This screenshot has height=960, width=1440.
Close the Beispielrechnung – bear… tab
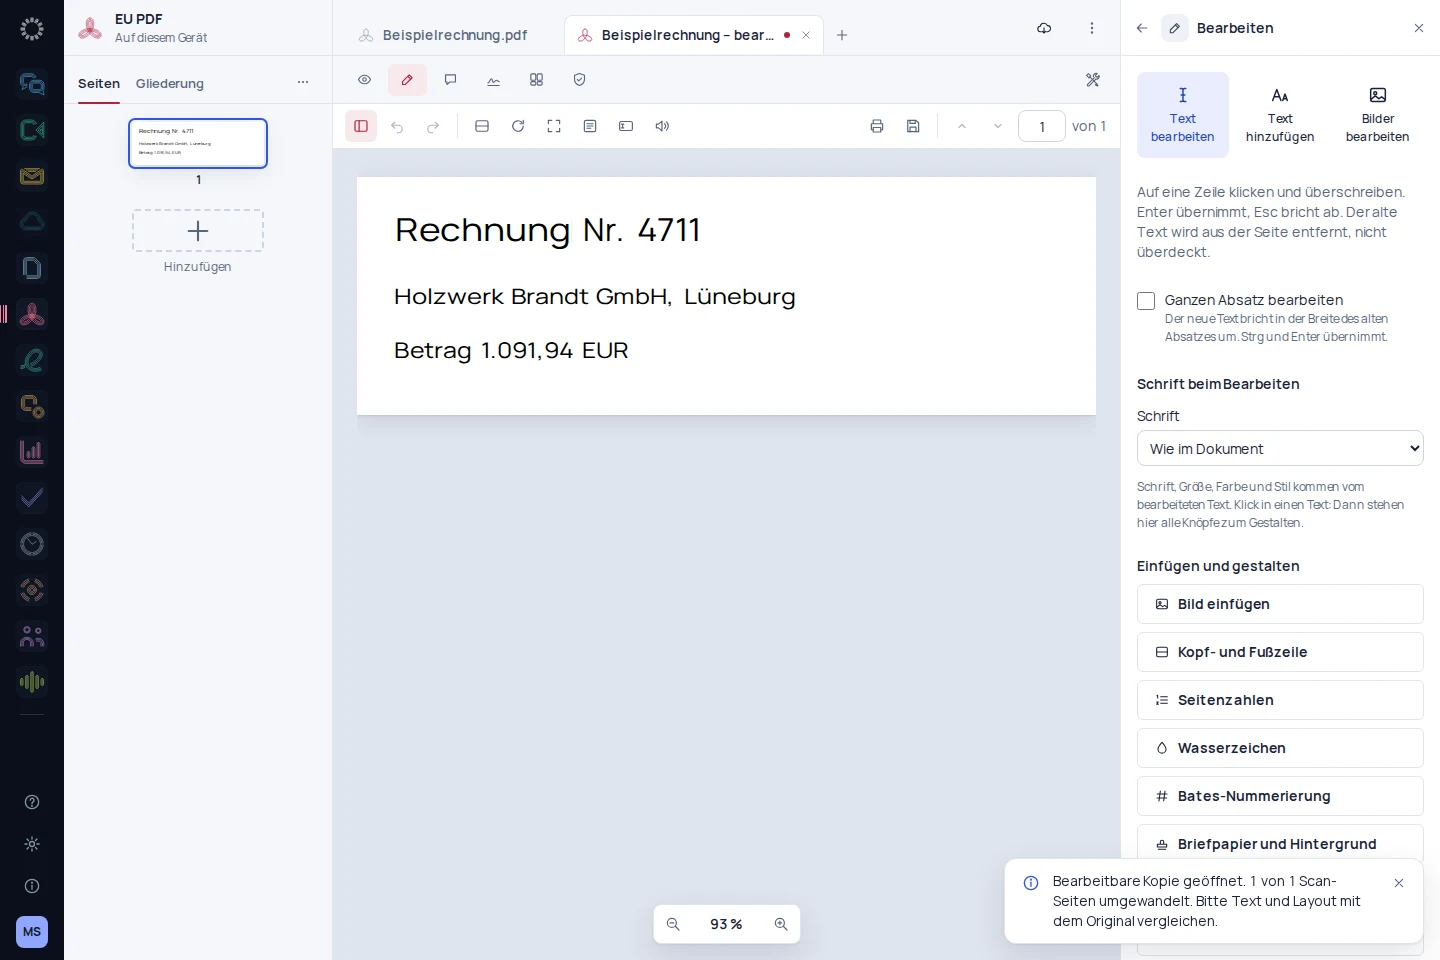coord(806,35)
